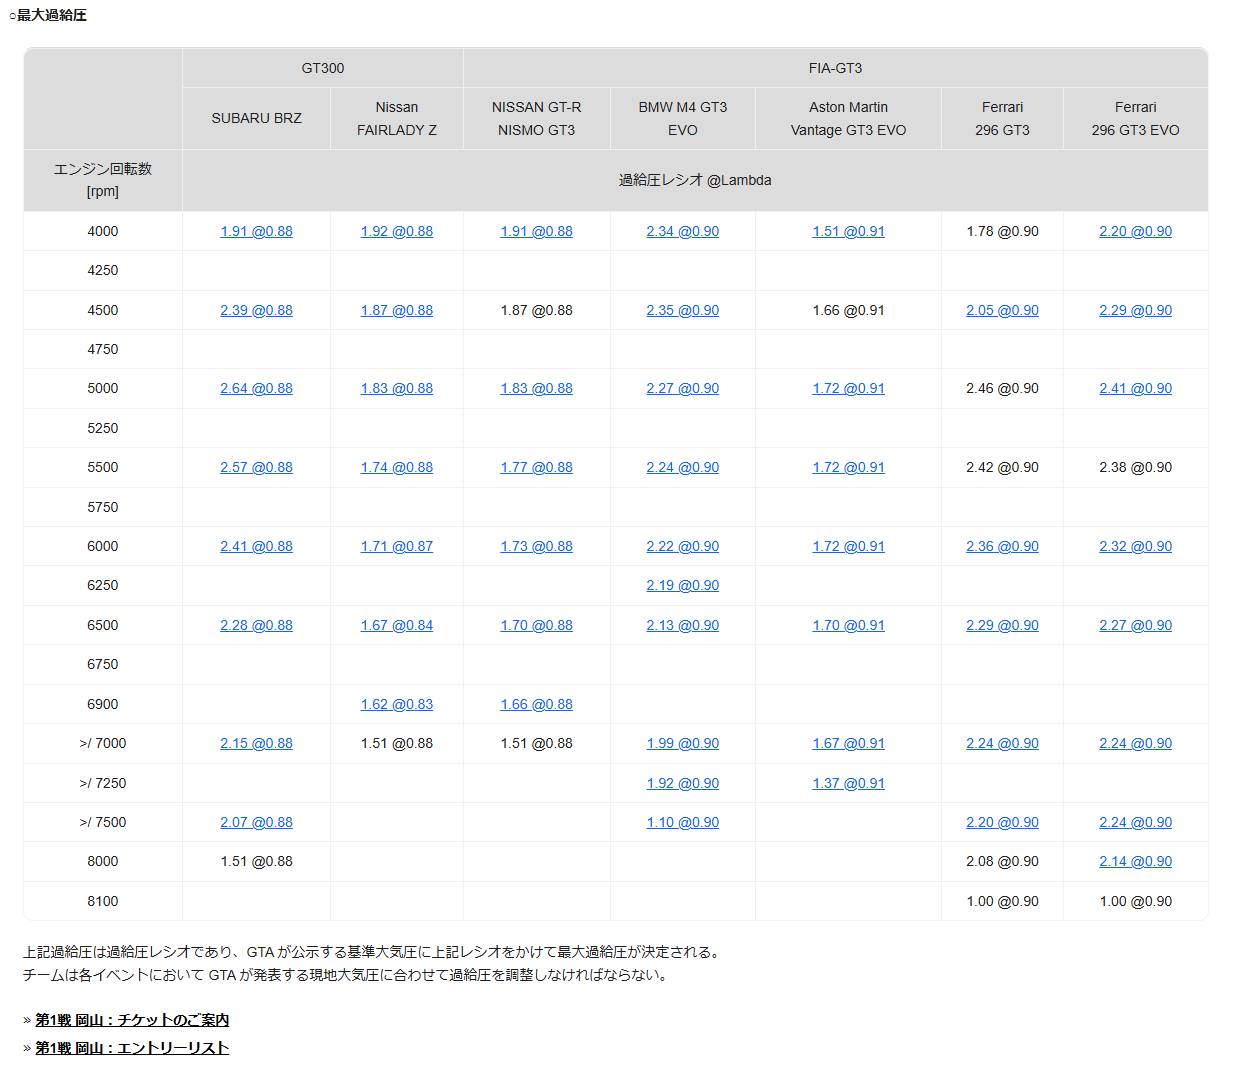The width and height of the screenshot is (1242, 1075).
Task: Open Ferrari EVO 2.41 @0.90 link
Action: tap(1136, 388)
